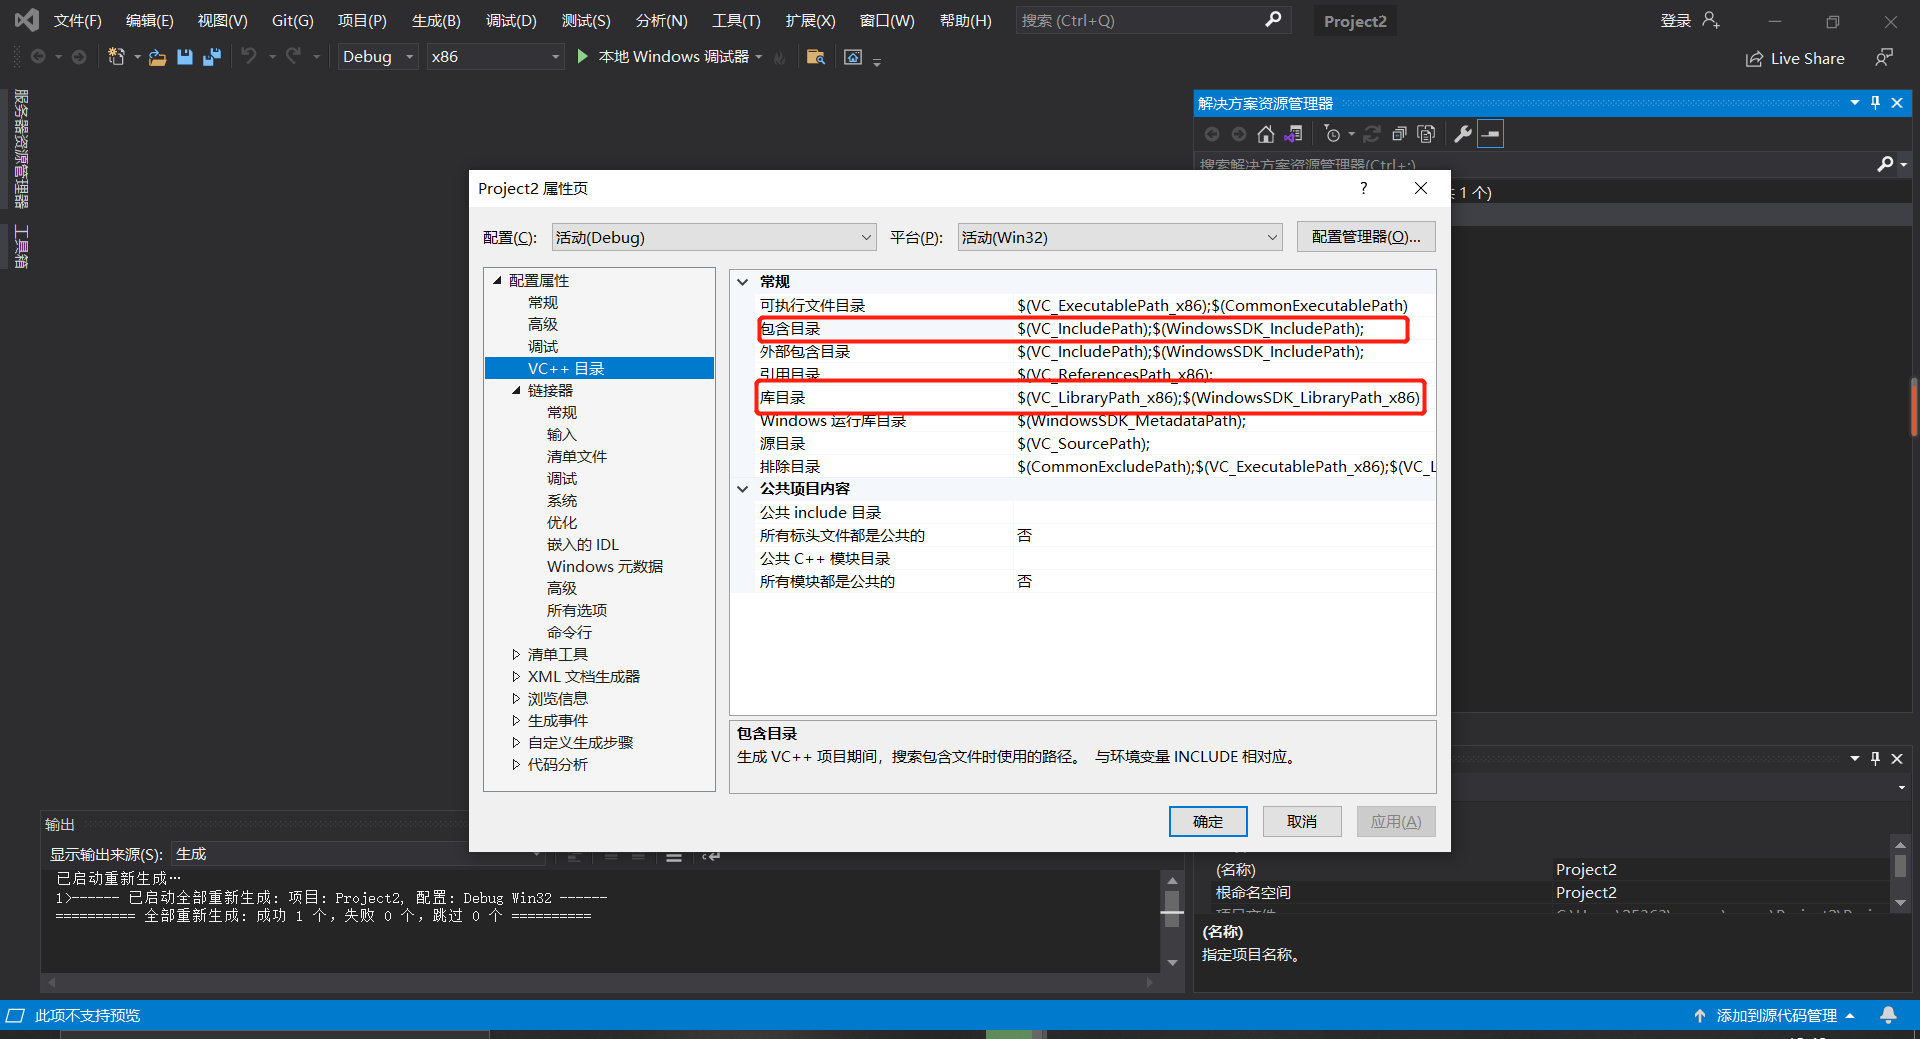Click the navigate backward arrow in main toolbar
This screenshot has width=1920, height=1039.
[x=38, y=57]
